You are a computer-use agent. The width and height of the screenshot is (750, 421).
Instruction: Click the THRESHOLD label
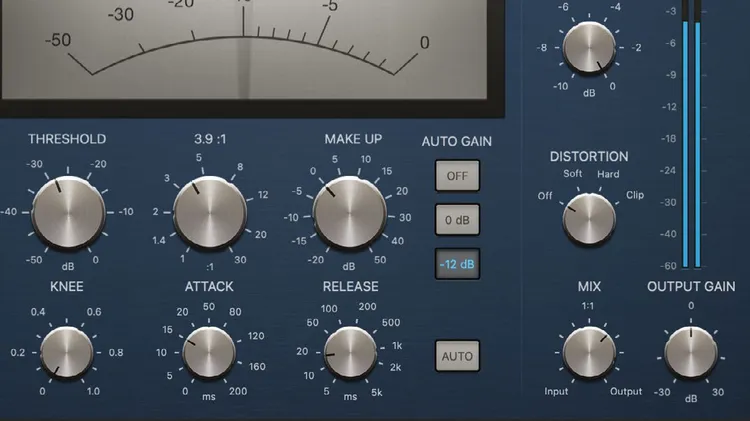pos(67,139)
